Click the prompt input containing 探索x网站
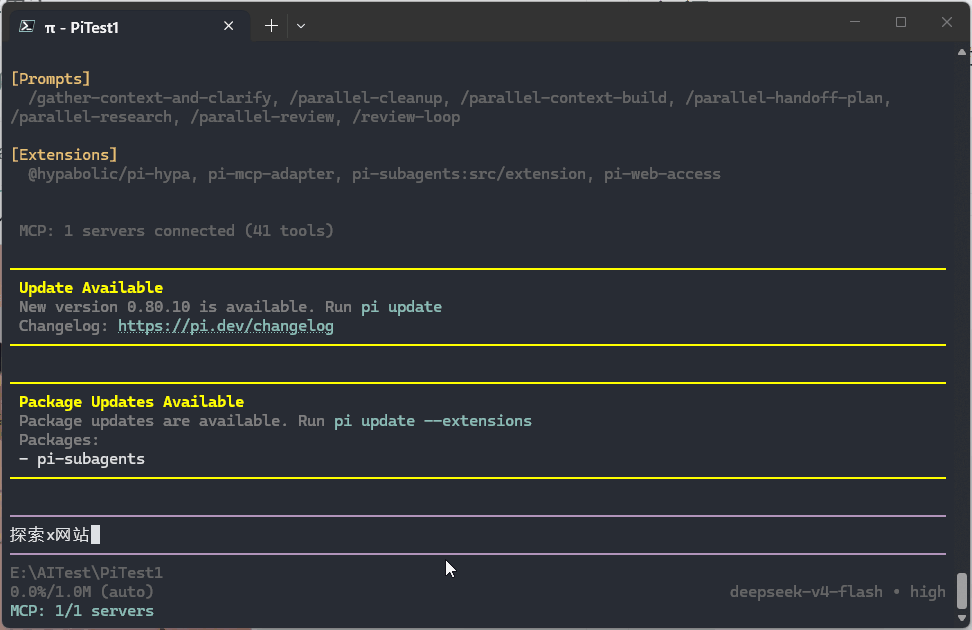Screen dimensions: 972x630 (x=477, y=535)
